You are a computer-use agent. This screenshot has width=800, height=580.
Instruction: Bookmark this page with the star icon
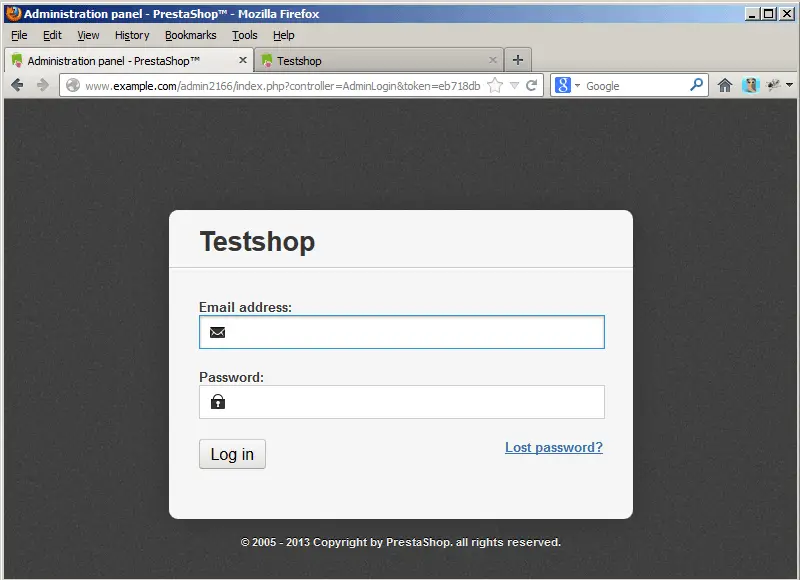pos(495,85)
